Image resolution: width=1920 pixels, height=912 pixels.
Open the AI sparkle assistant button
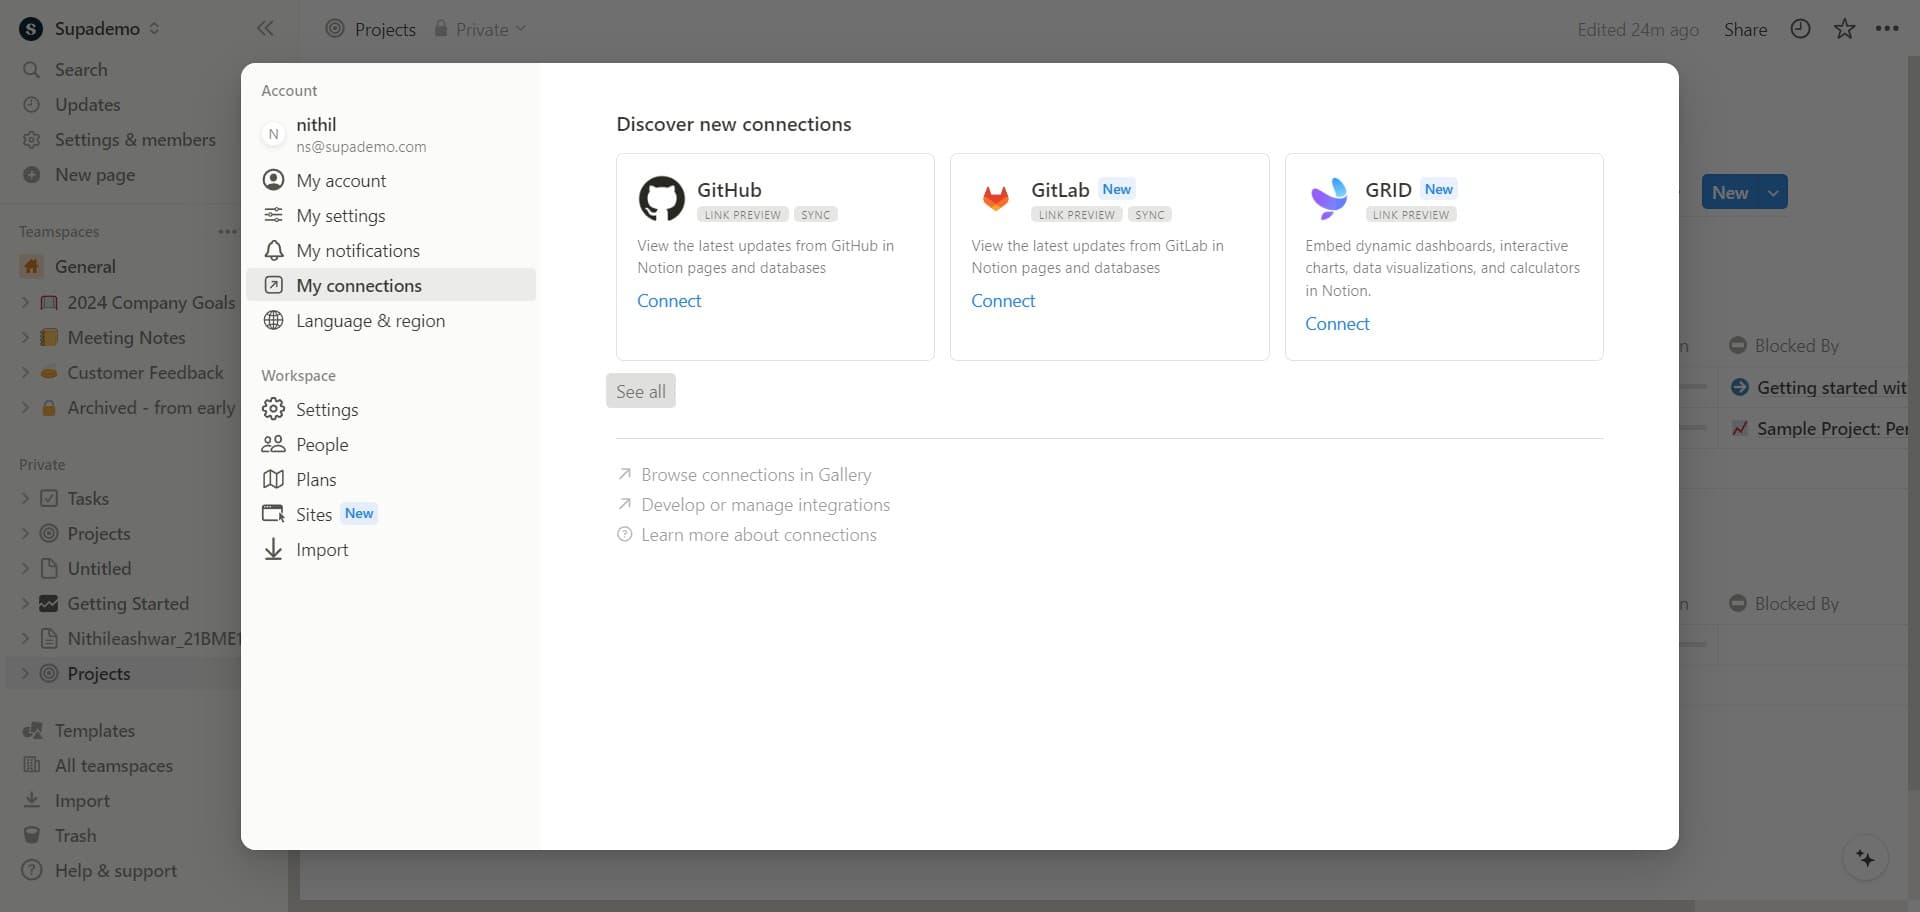tap(1865, 859)
